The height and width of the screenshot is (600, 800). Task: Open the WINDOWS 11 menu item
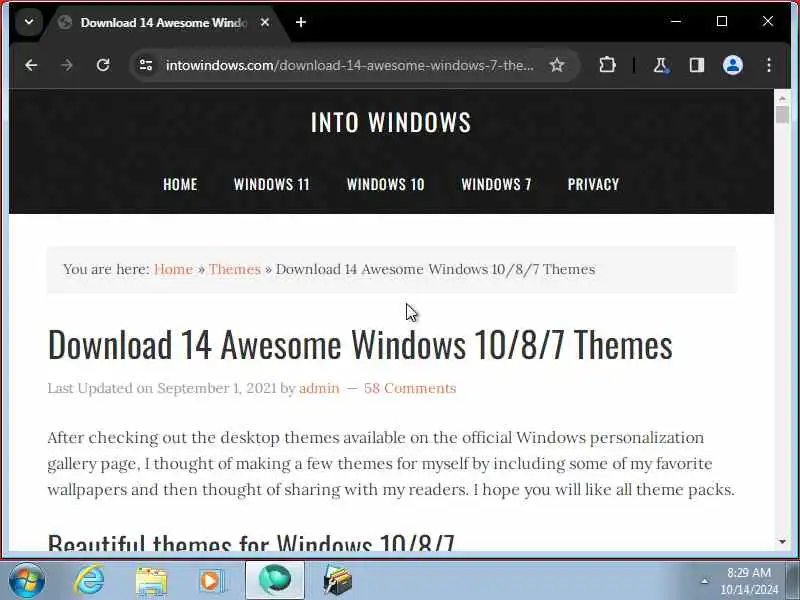271,184
